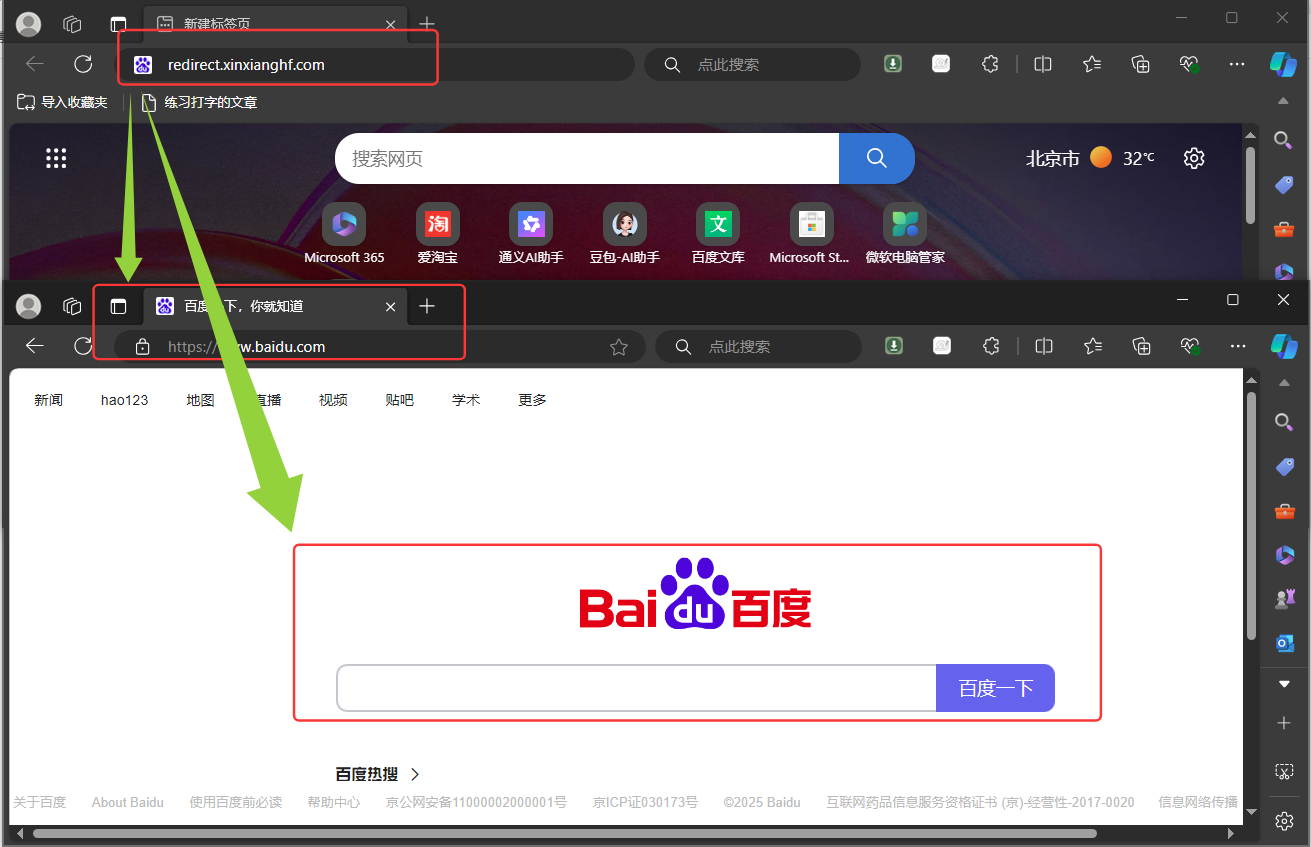Open 新闻 link on Baidu page

click(48, 400)
